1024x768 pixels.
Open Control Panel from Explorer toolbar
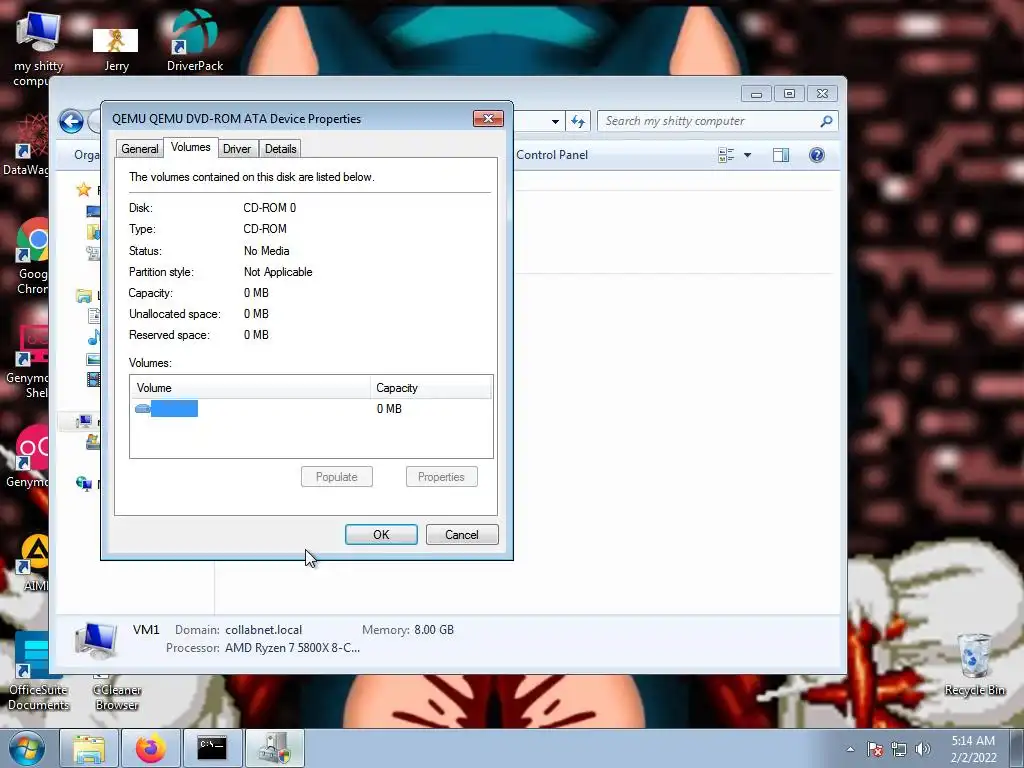point(552,155)
